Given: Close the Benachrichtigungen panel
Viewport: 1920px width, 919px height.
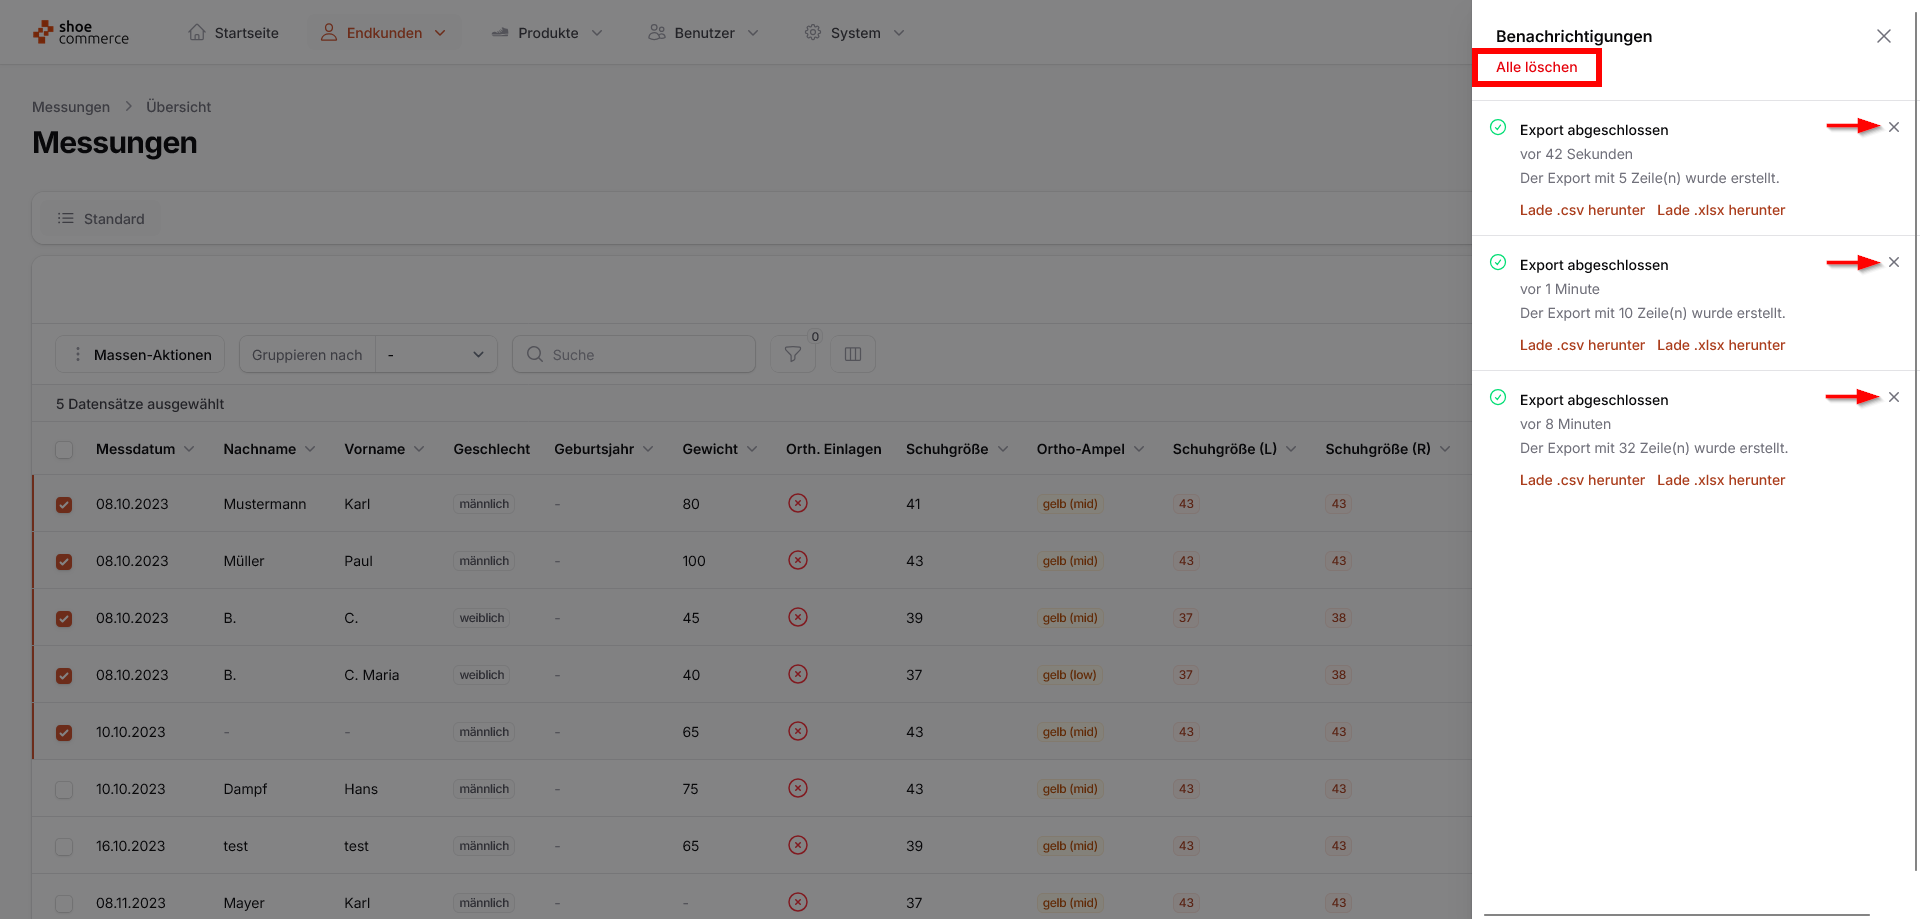Looking at the screenshot, I should [x=1883, y=36].
